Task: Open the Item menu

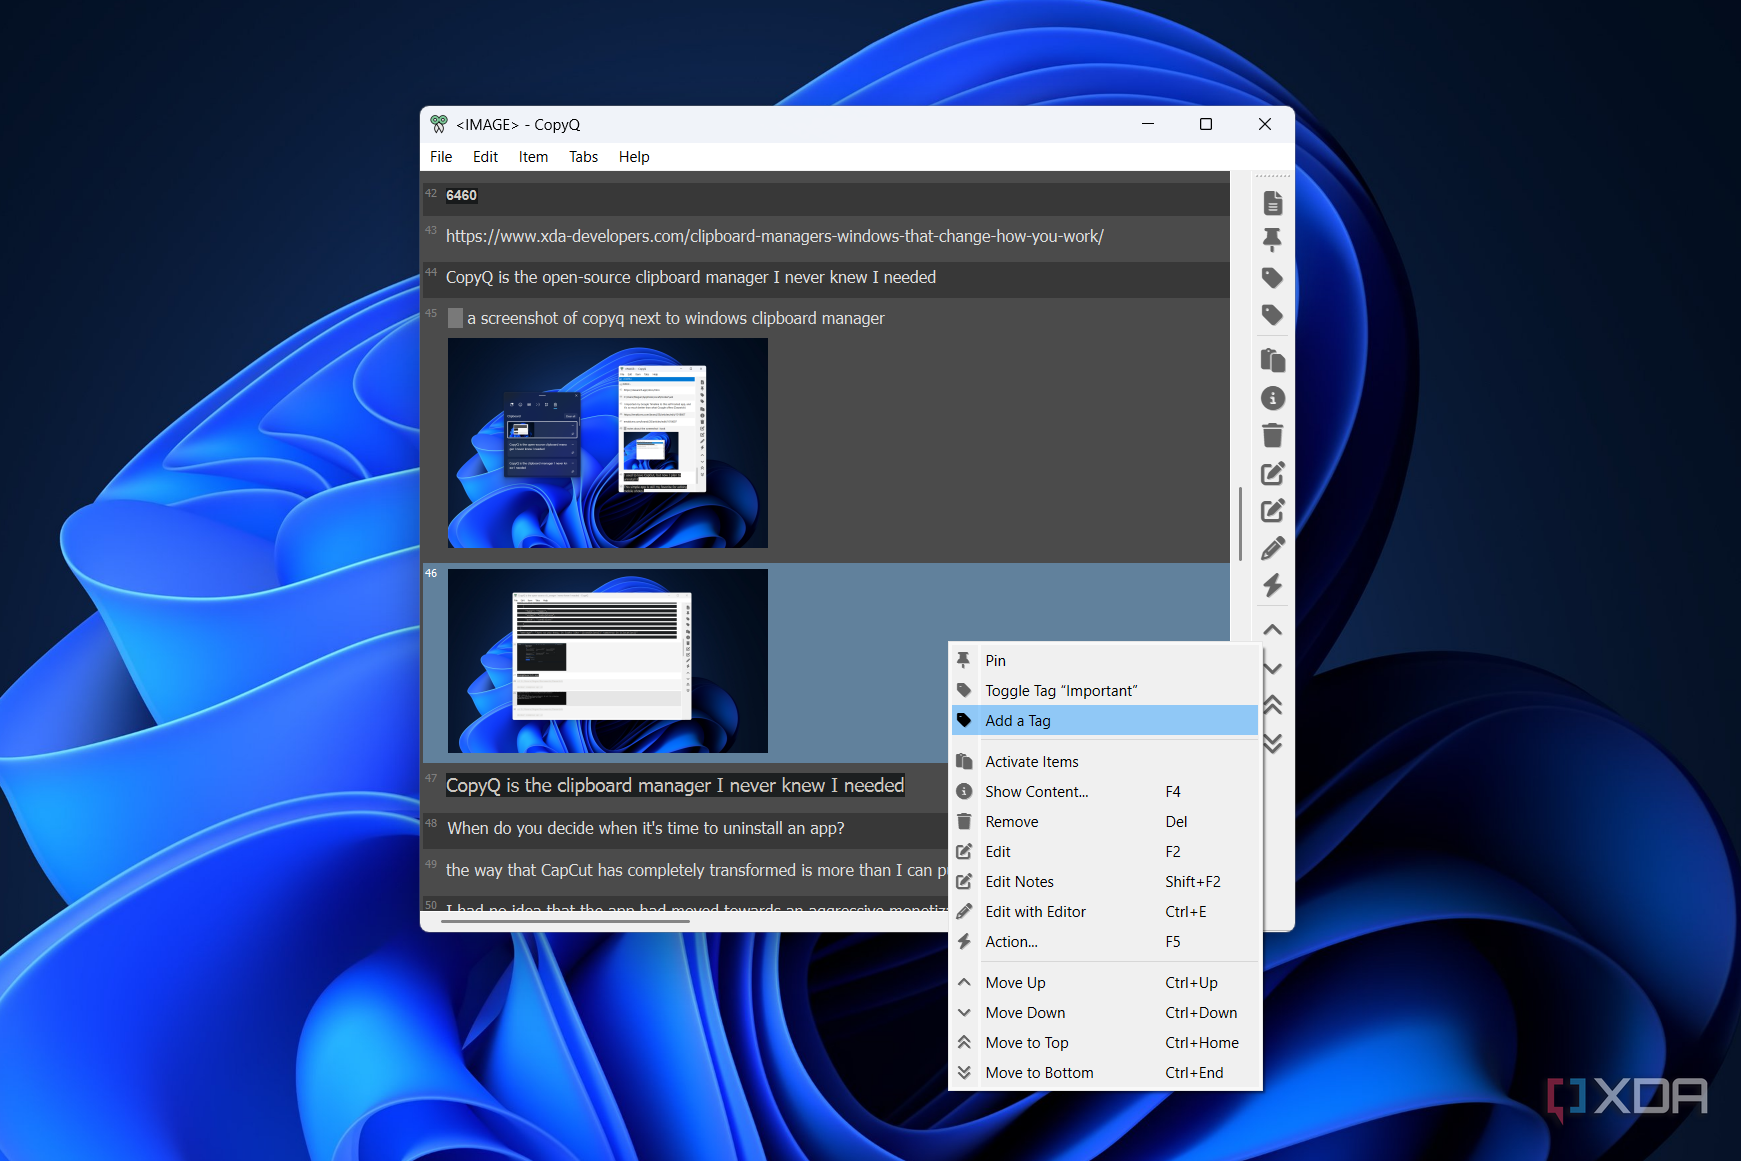Action: (533, 157)
